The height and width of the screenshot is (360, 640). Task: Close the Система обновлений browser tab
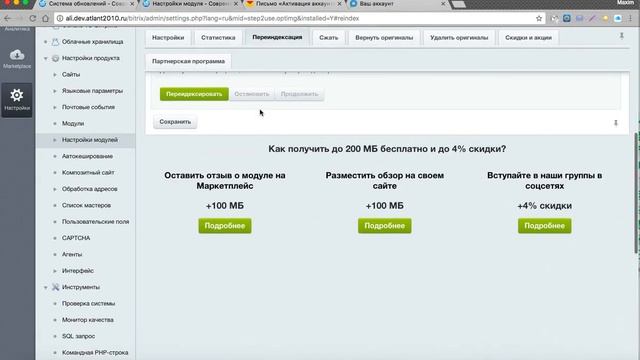click(131, 4)
